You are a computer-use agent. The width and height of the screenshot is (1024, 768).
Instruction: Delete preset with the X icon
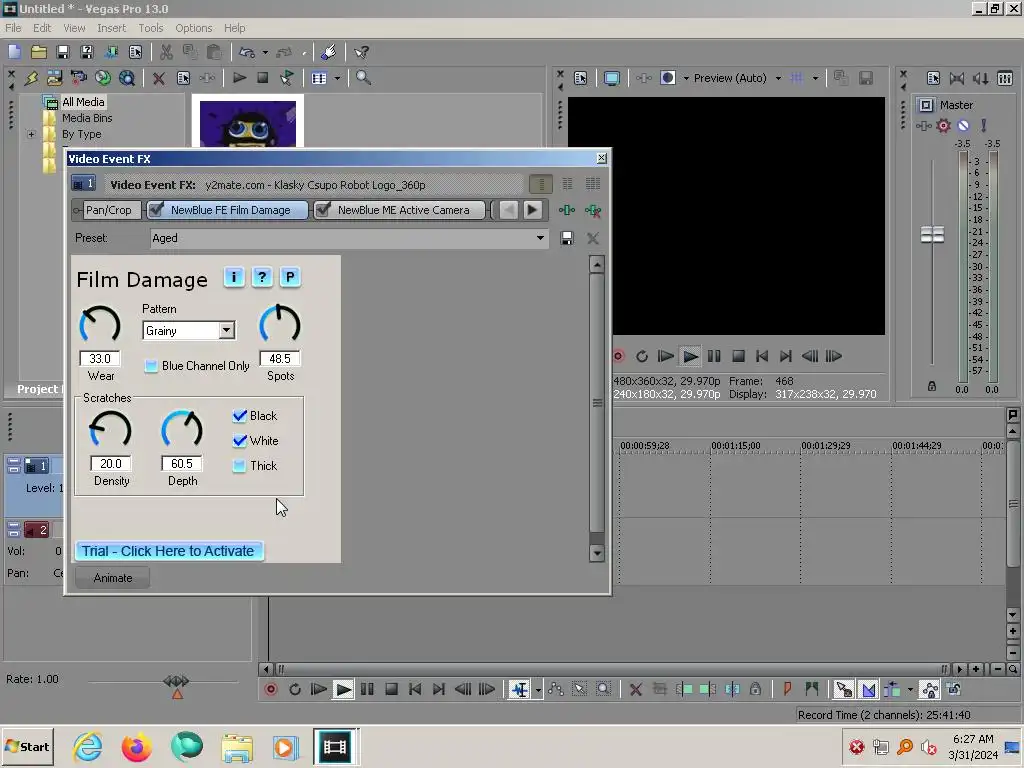click(x=593, y=238)
